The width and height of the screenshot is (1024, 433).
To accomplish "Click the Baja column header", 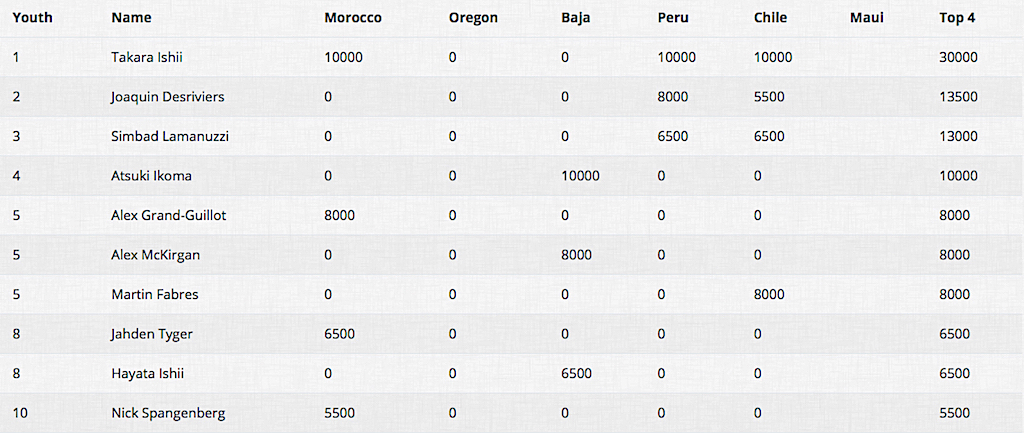I will [x=575, y=18].
